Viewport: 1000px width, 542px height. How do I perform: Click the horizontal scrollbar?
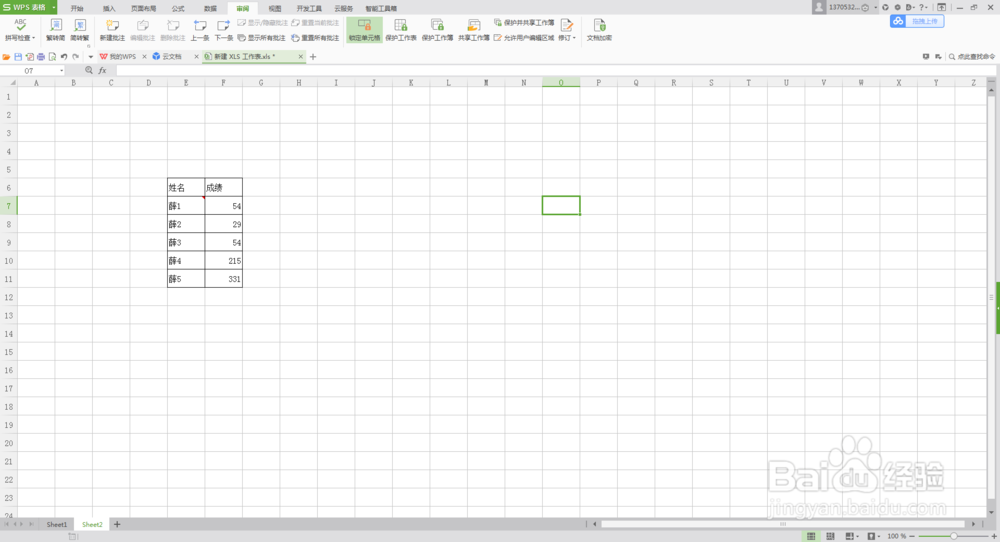(x=783, y=524)
